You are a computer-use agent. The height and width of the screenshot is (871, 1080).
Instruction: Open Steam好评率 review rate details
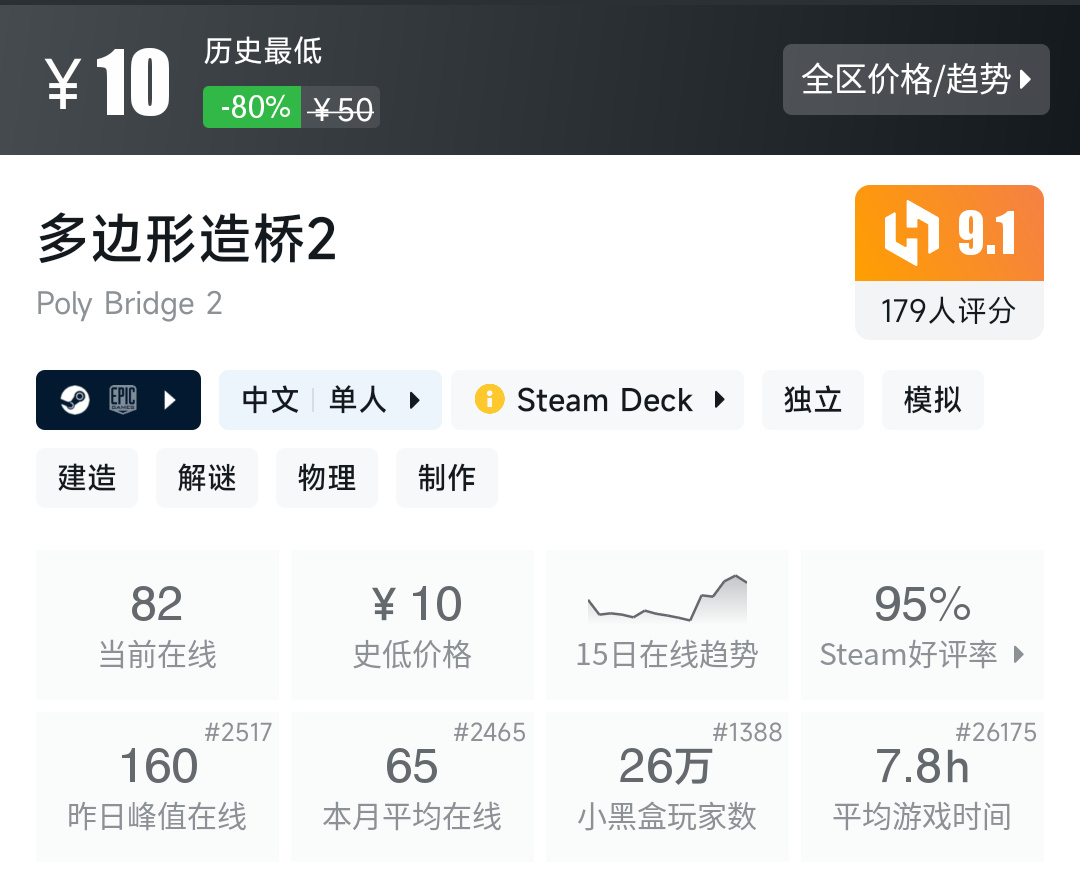[x=922, y=625]
